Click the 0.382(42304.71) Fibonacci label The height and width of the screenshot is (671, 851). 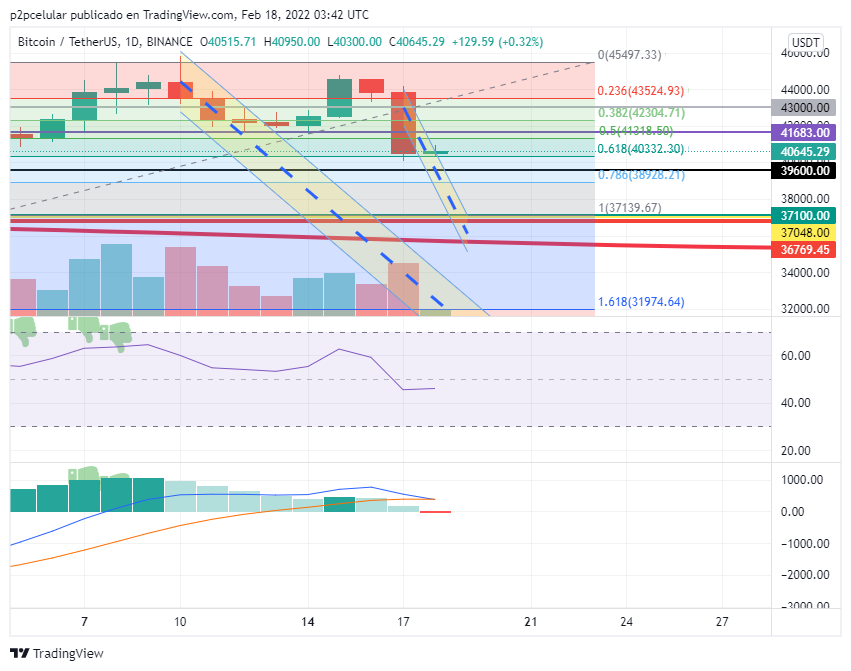[x=641, y=113]
